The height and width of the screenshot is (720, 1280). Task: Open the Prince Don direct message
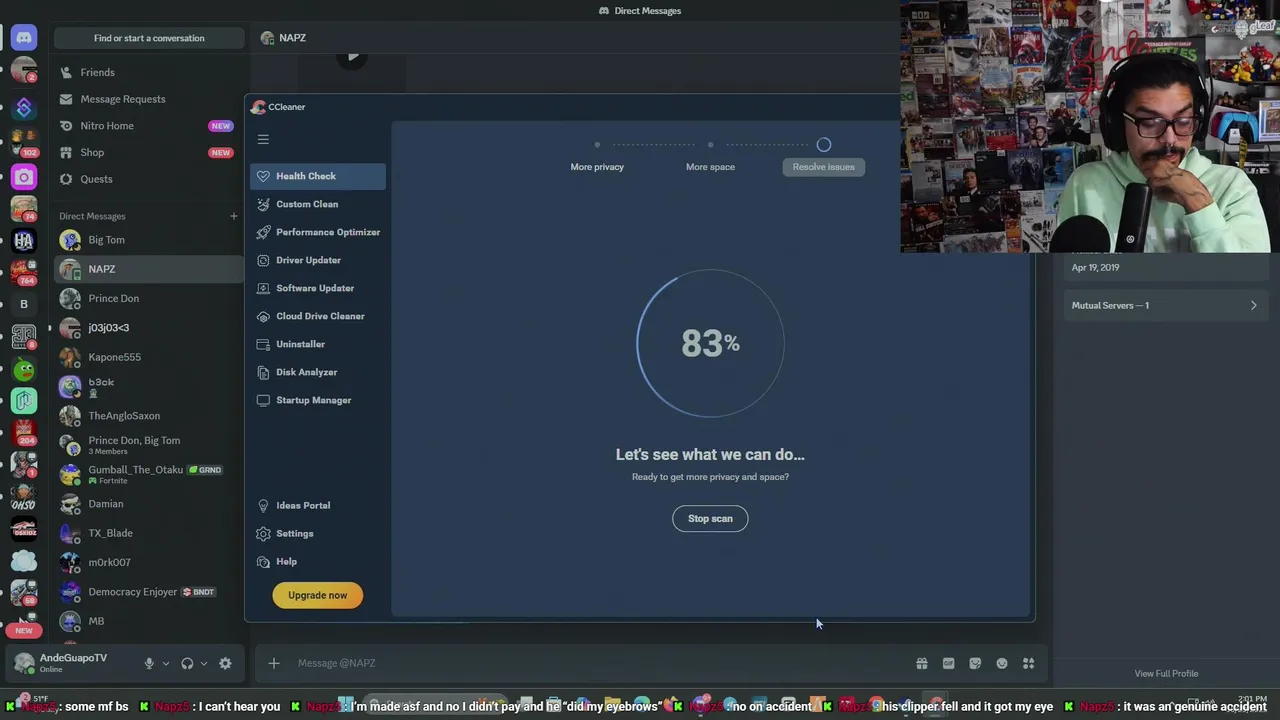[x=148, y=298]
